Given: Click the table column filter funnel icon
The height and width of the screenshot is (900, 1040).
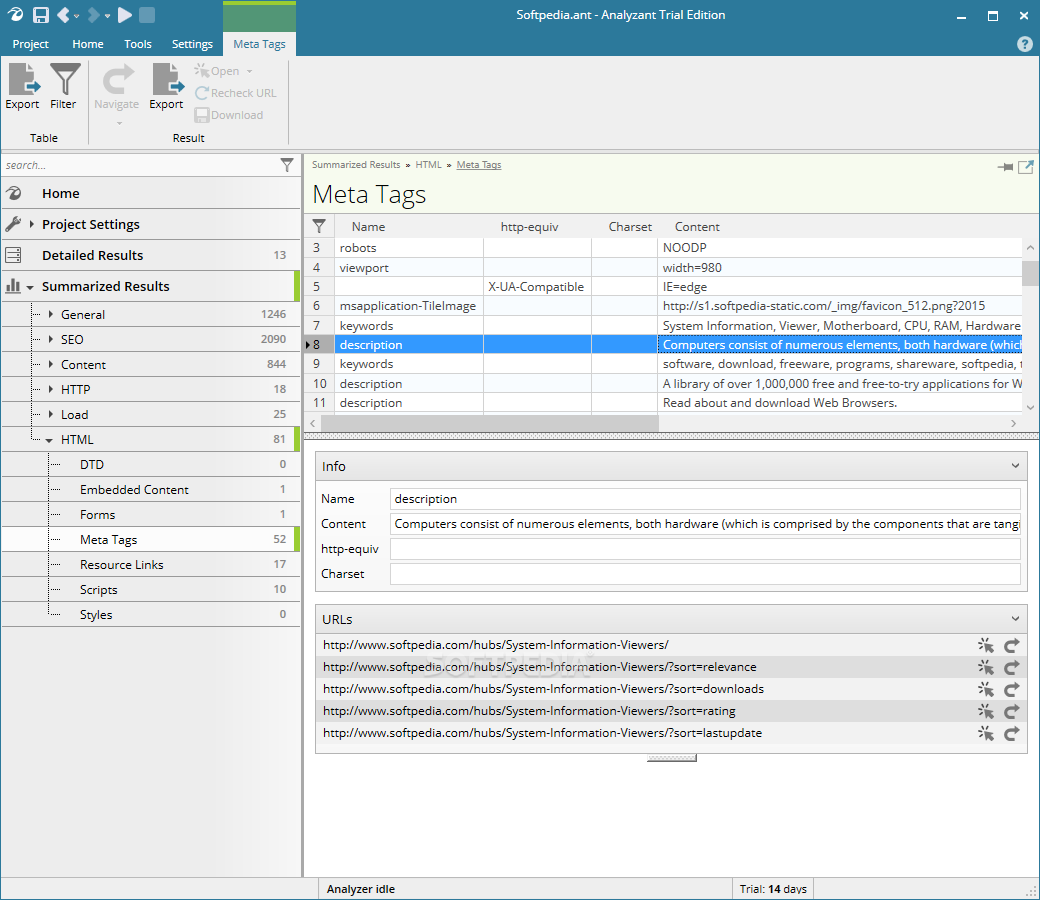Looking at the screenshot, I should pyautogui.click(x=319, y=226).
